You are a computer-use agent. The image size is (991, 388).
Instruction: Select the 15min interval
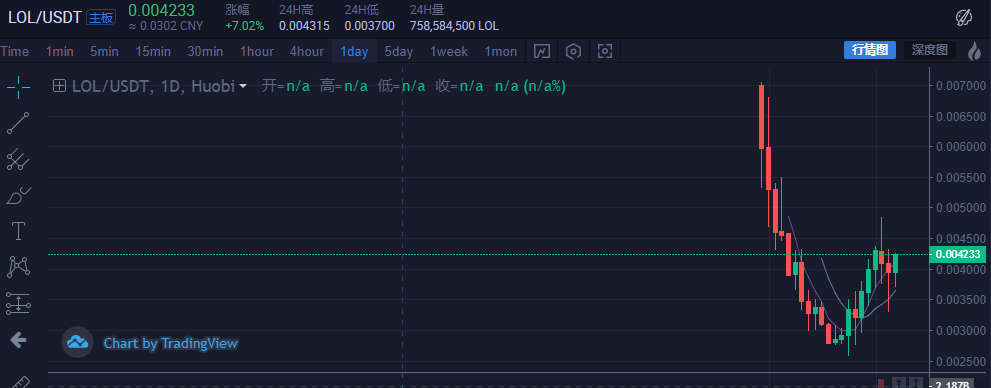click(x=153, y=52)
